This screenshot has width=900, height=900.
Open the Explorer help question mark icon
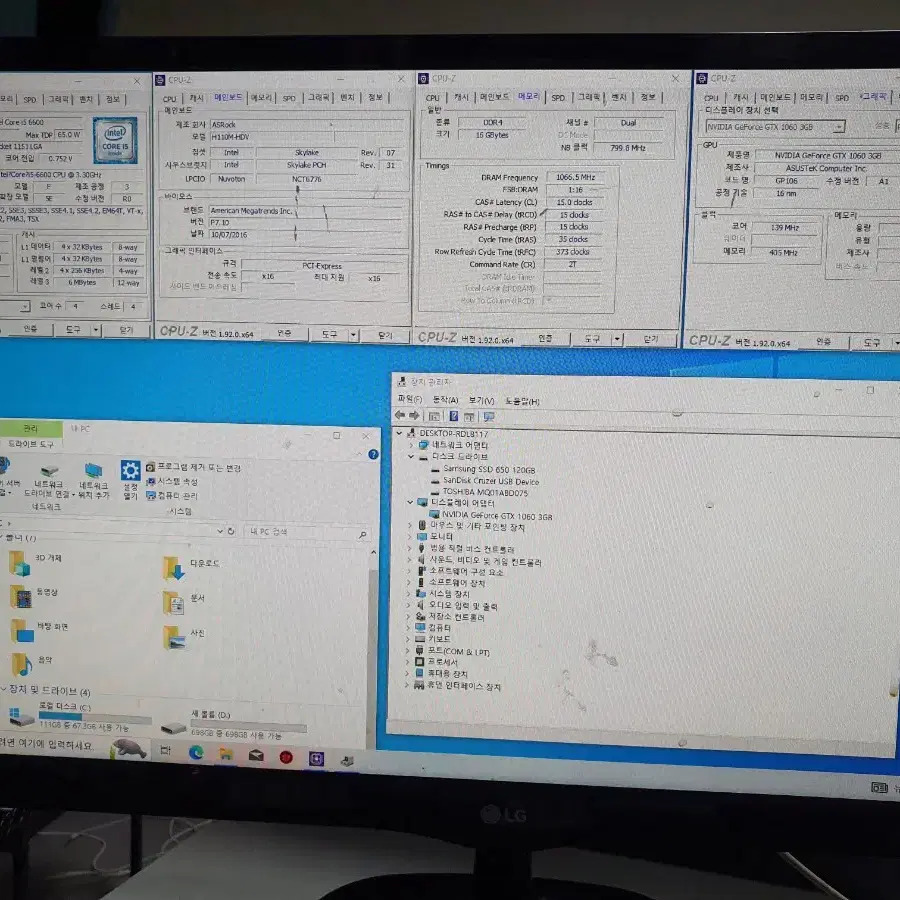coord(373,455)
